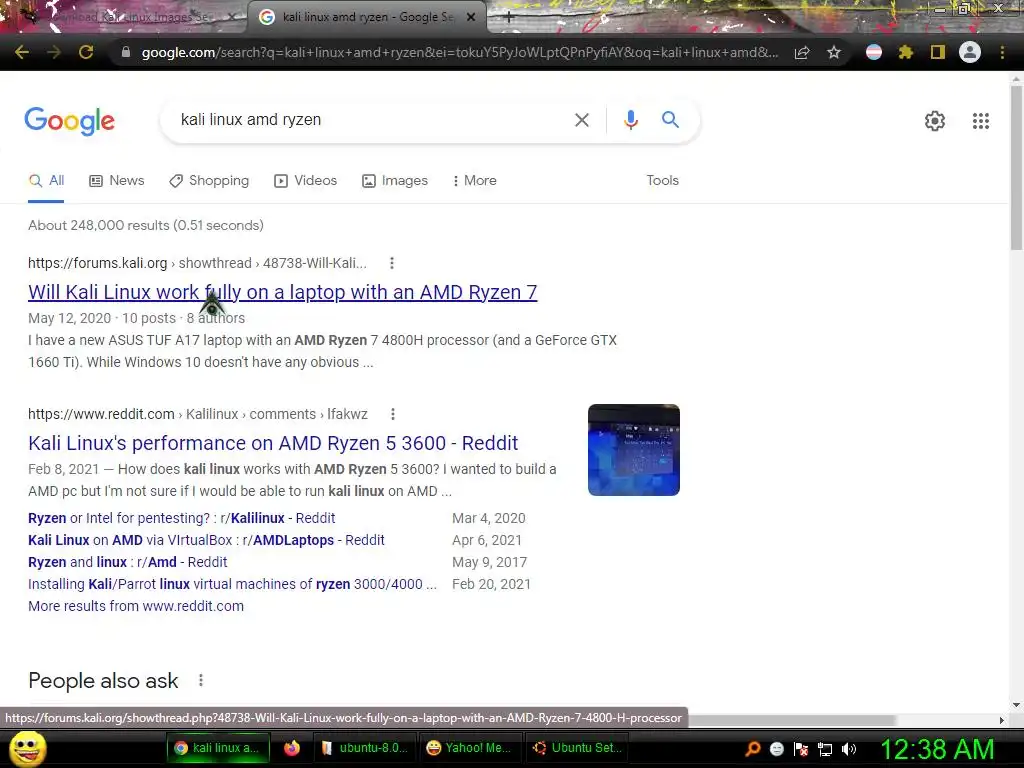Start voice search with the microphone
This screenshot has width=1024, height=768.
(x=630, y=120)
